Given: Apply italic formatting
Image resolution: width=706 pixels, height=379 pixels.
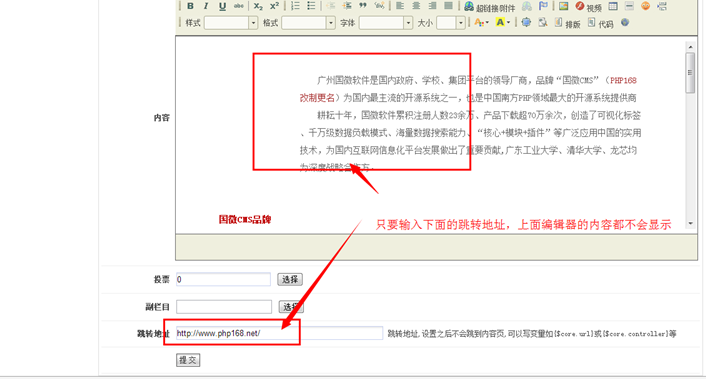Looking at the screenshot, I should coord(206,6).
